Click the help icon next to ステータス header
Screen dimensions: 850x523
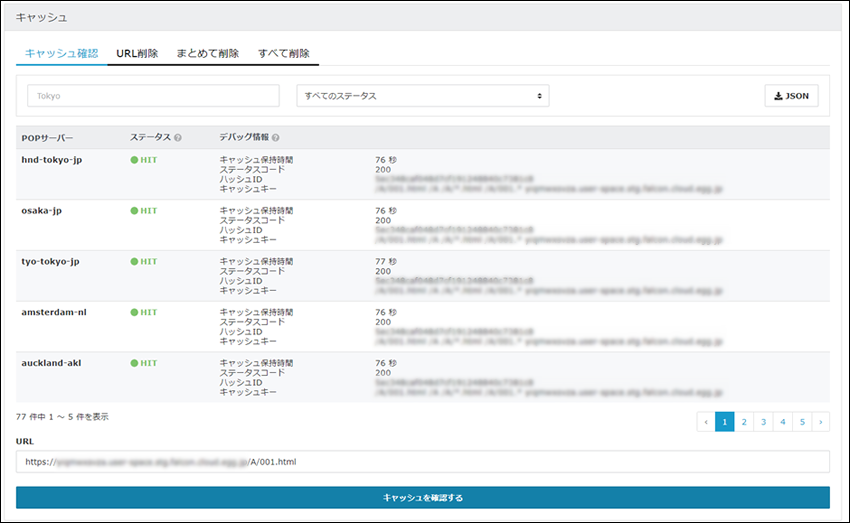coord(177,138)
